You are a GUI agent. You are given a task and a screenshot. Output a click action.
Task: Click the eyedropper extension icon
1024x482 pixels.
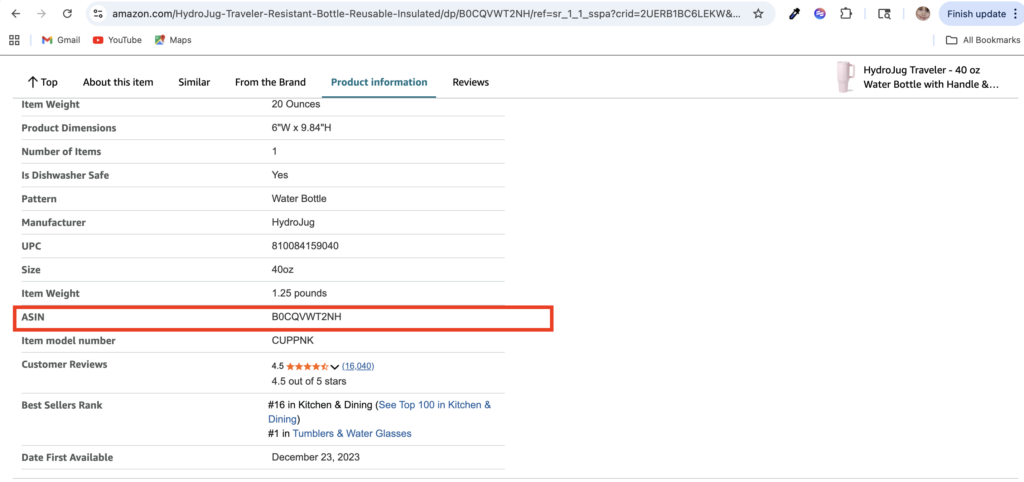pyautogui.click(x=795, y=14)
